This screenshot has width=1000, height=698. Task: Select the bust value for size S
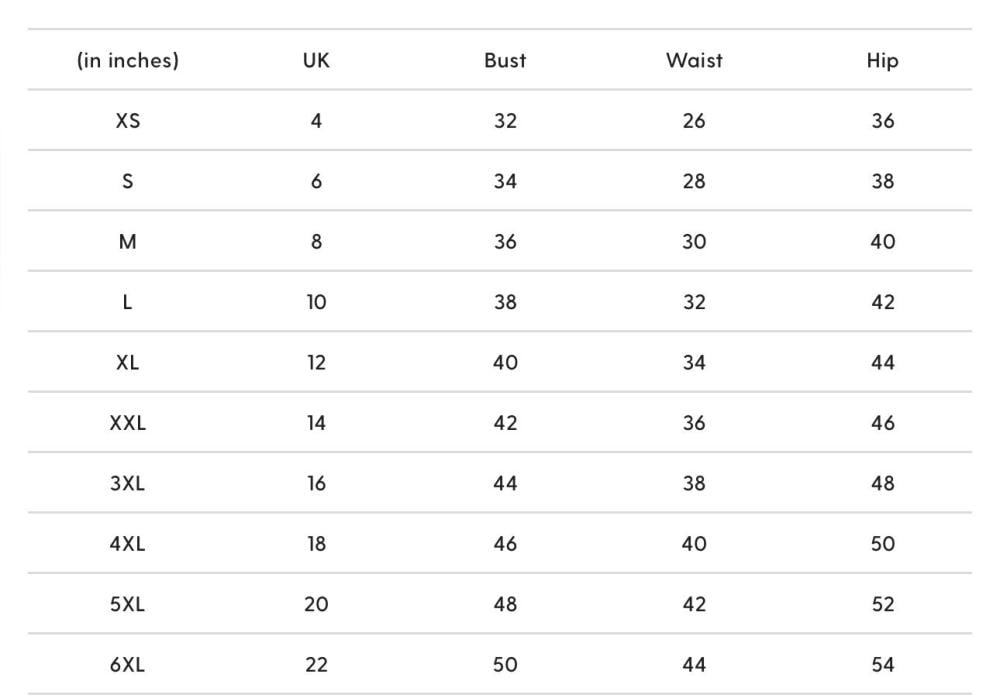(x=505, y=181)
